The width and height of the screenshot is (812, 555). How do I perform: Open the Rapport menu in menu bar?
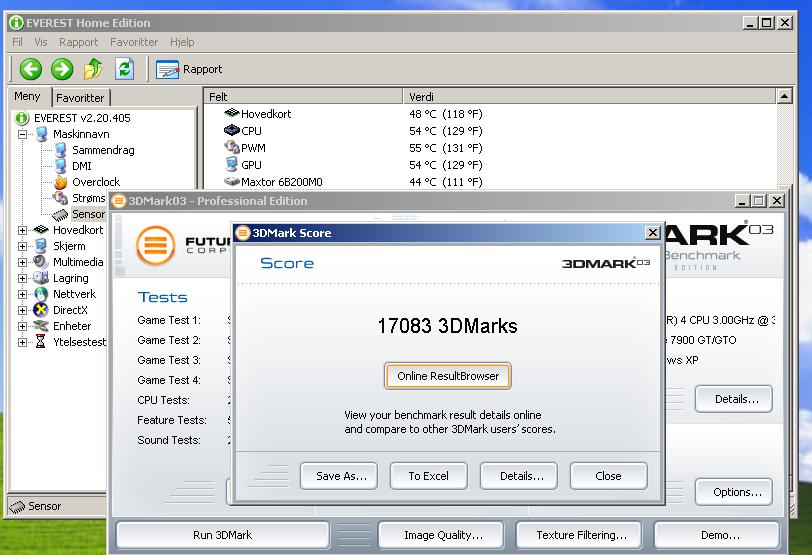click(78, 42)
